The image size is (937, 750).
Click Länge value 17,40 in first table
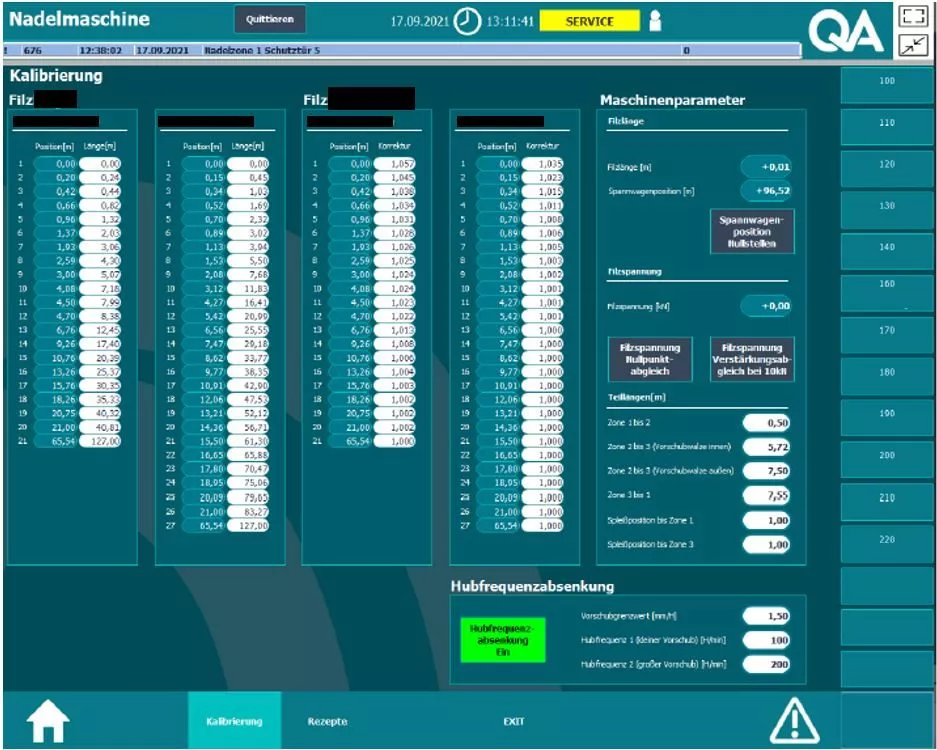pyautogui.click(x=100, y=344)
